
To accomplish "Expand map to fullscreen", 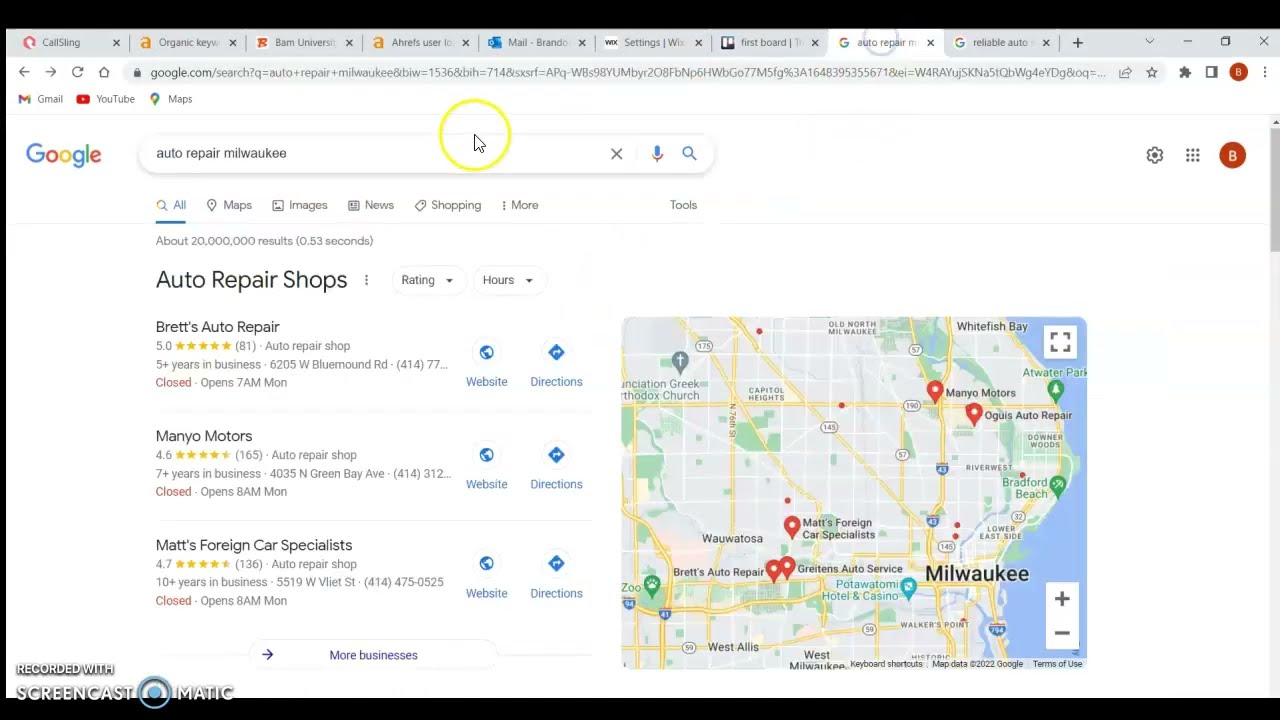I will pyautogui.click(x=1060, y=342).
